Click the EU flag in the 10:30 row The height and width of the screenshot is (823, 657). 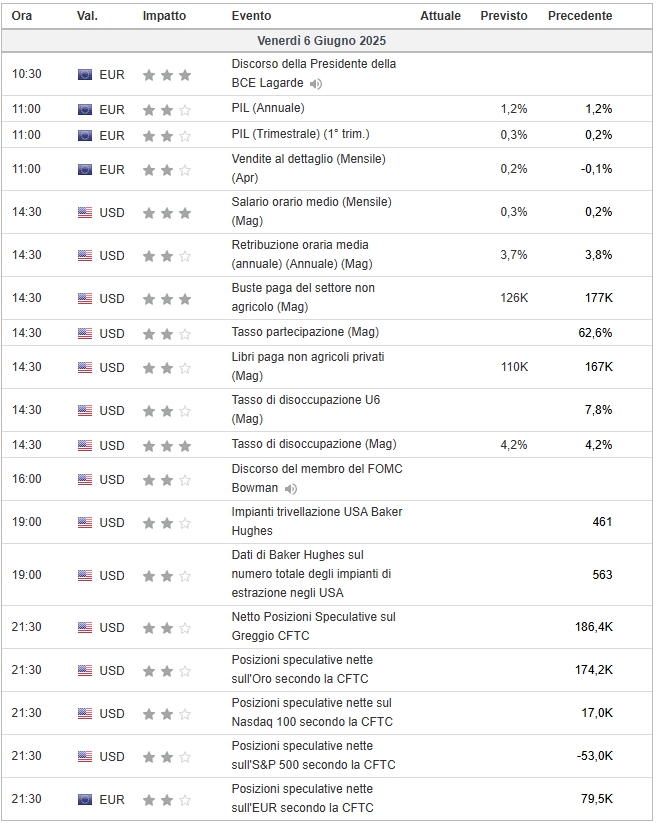click(84, 75)
